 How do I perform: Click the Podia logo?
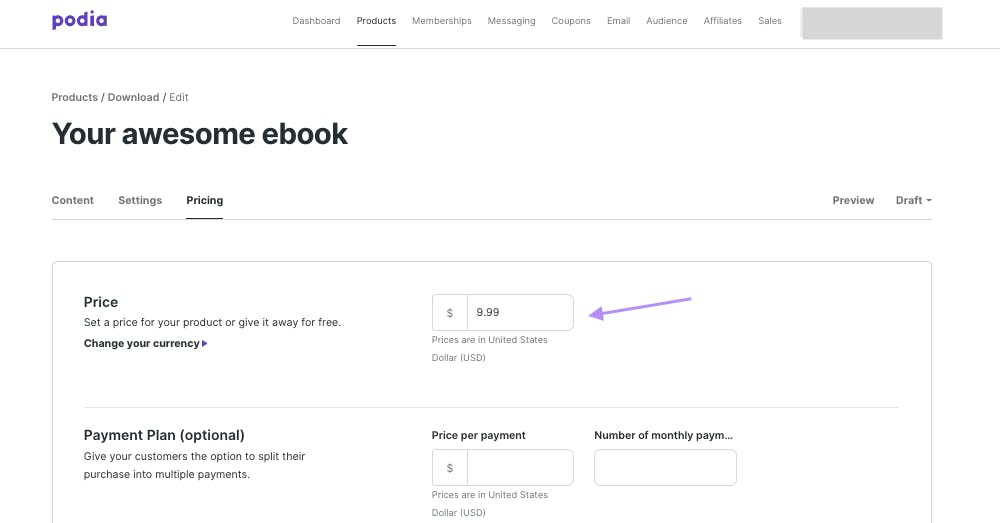coord(79,20)
